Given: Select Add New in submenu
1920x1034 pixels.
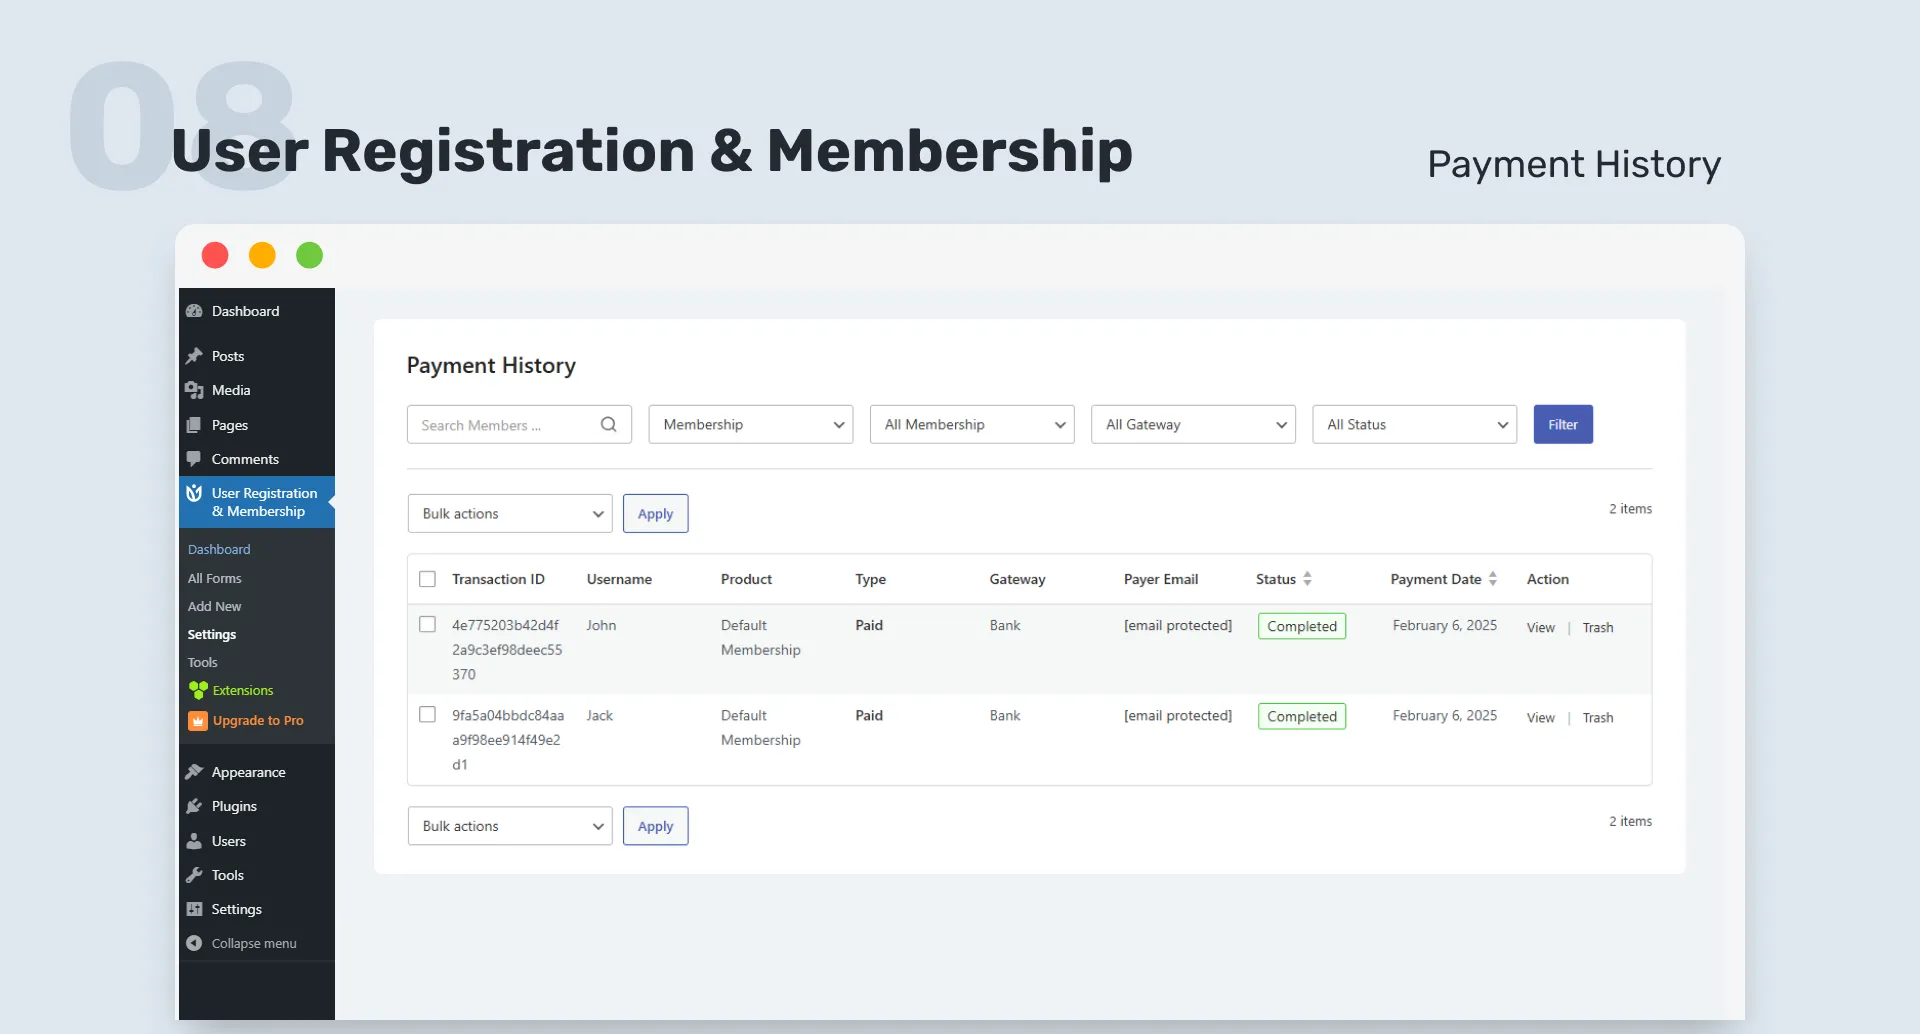Looking at the screenshot, I should click(215, 606).
